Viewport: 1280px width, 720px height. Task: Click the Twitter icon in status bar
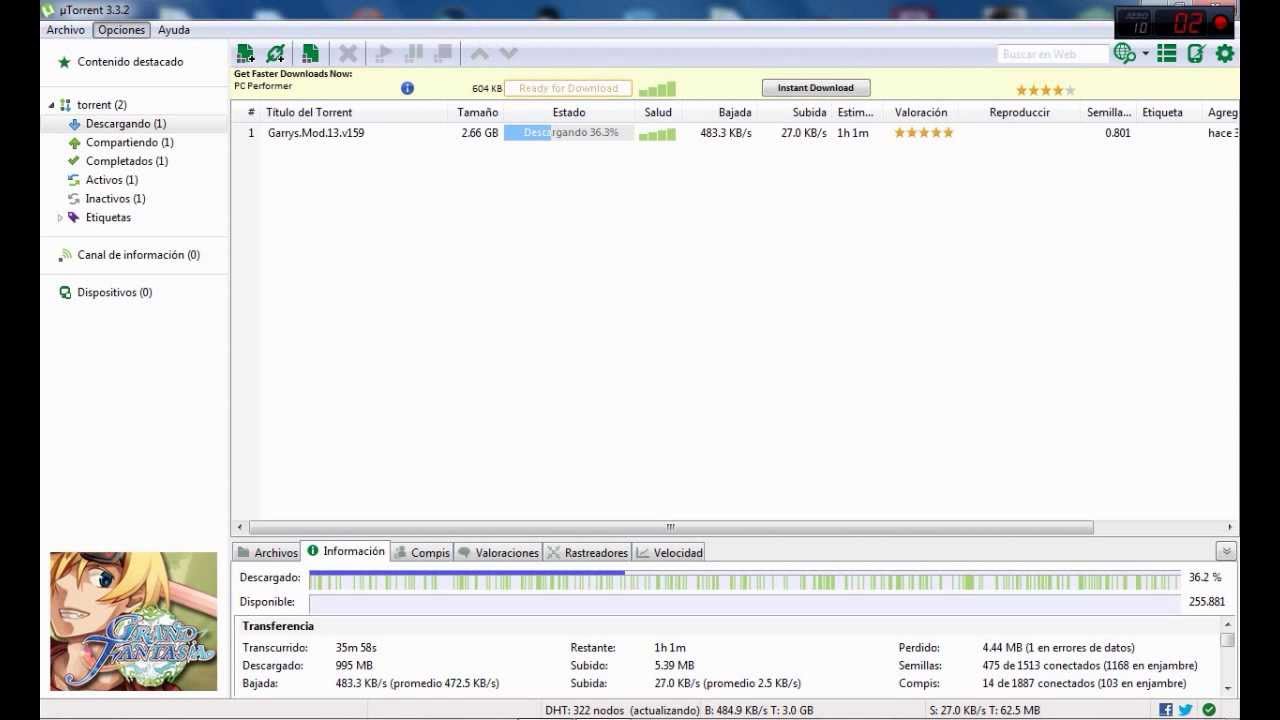coord(1186,710)
